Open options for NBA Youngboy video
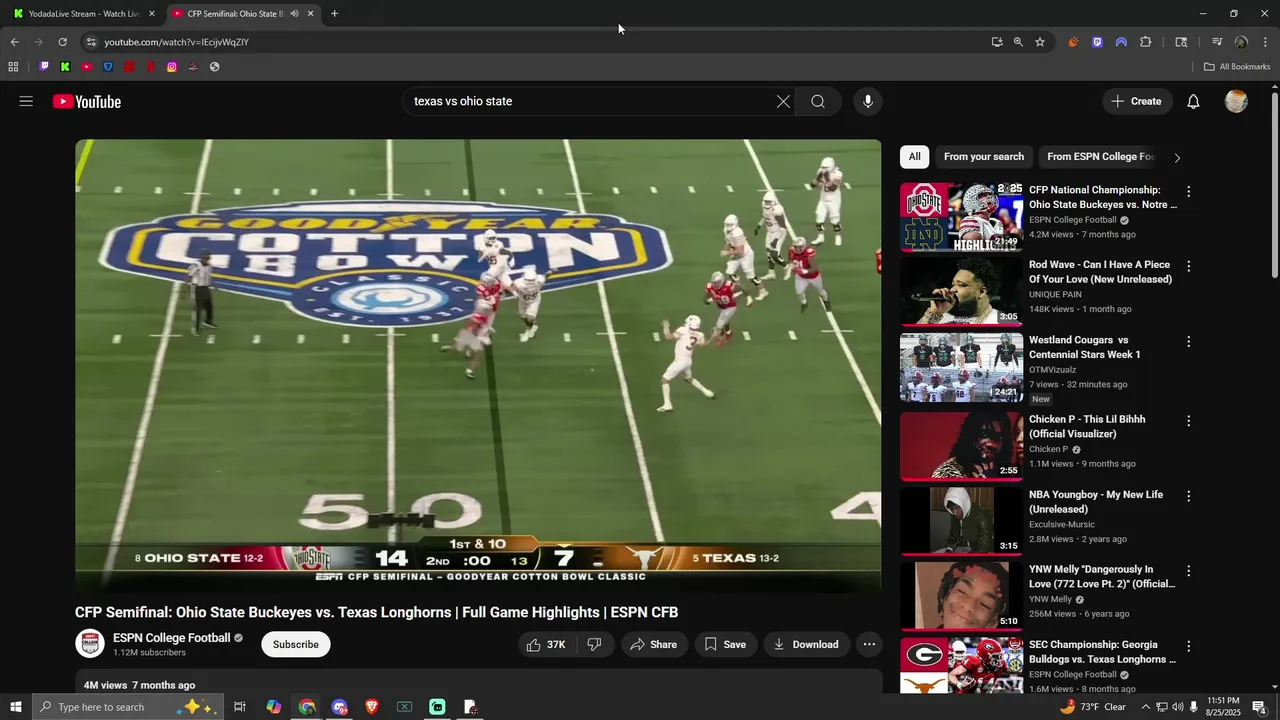This screenshot has width=1280, height=720. pos(1189,496)
